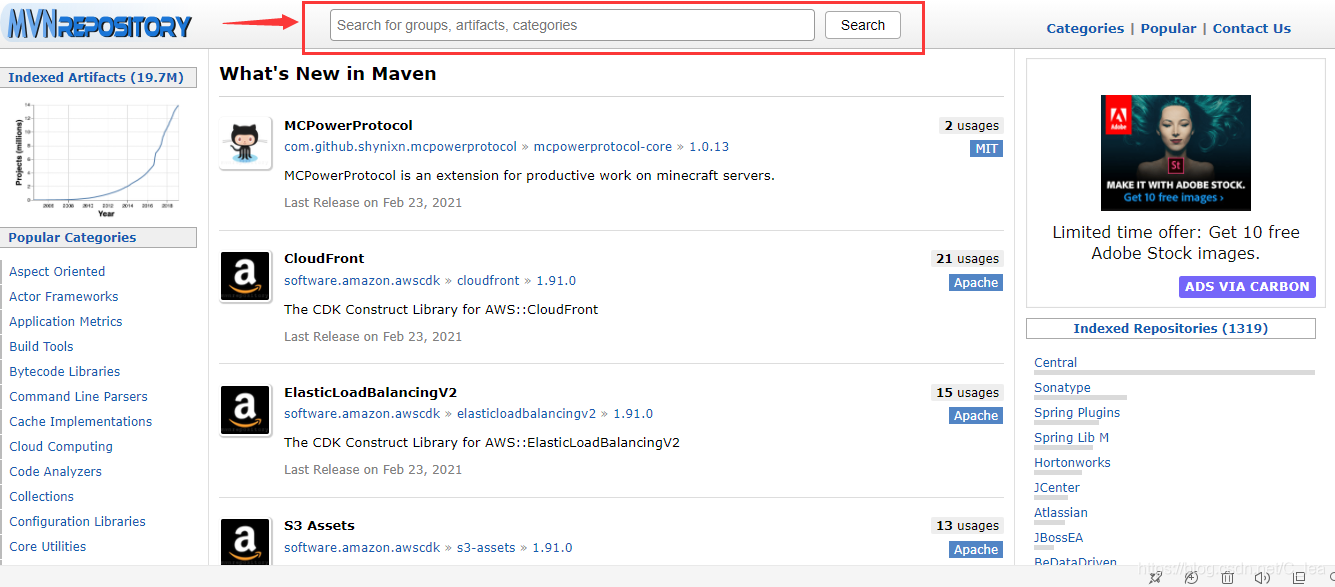Click the CloudFront Amazon logo icon
The height and width of the screenshot is (587, 1335).
[245, 276]
